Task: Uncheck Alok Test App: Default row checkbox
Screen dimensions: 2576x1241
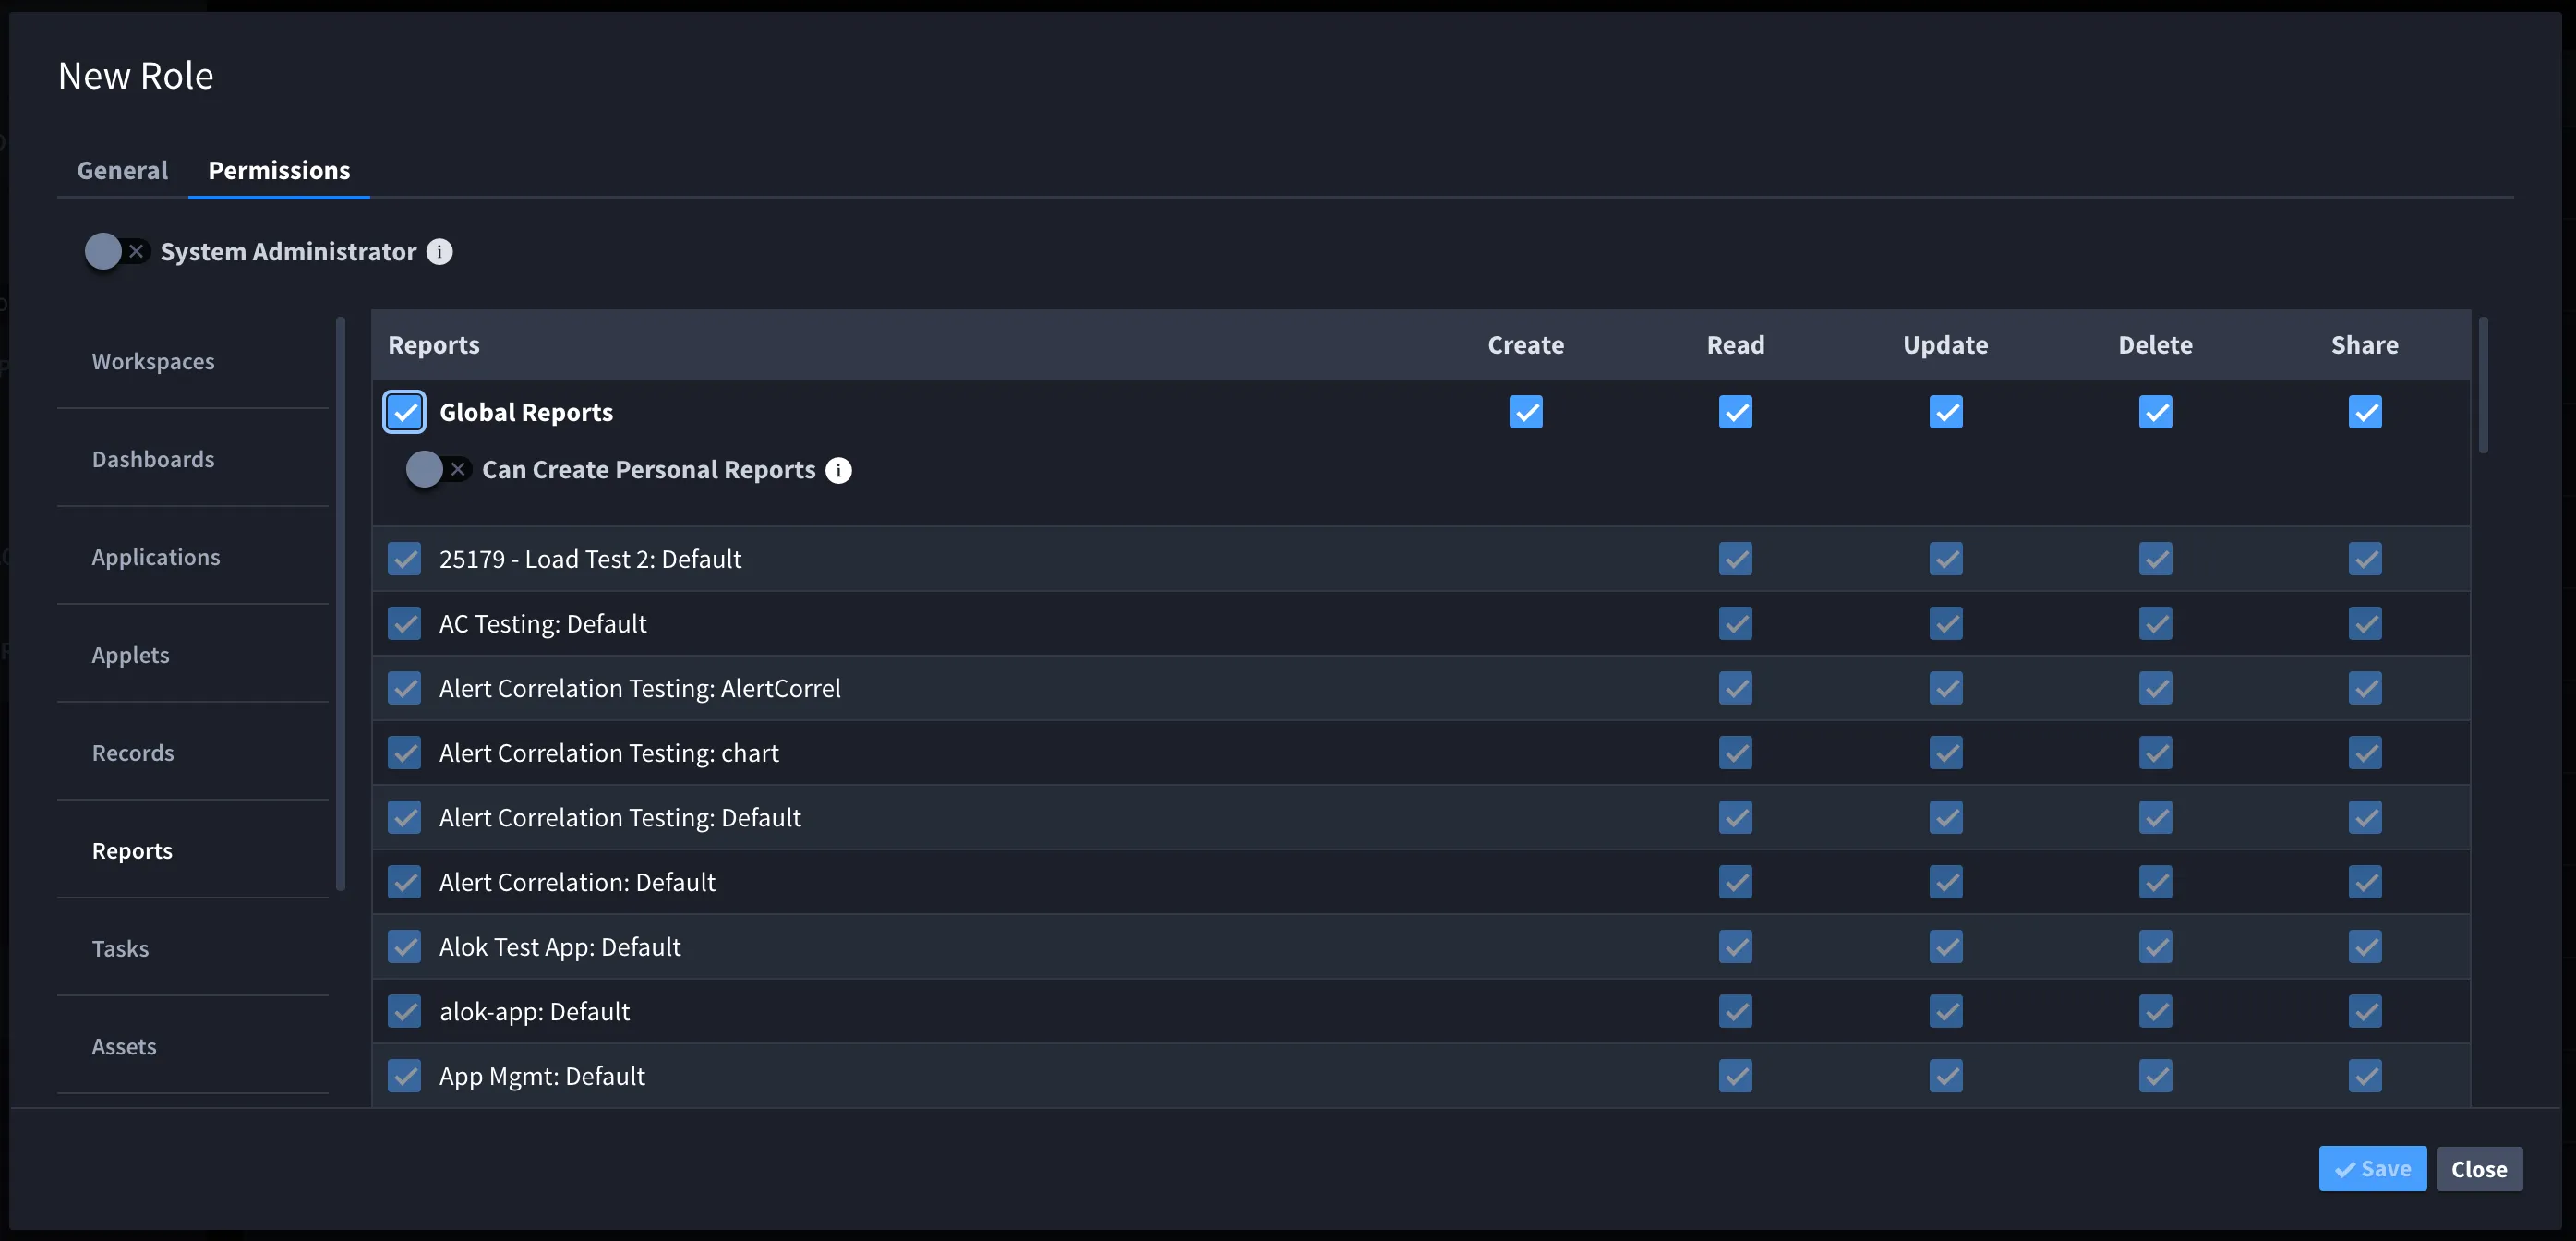Action: [x=404, y=947]
